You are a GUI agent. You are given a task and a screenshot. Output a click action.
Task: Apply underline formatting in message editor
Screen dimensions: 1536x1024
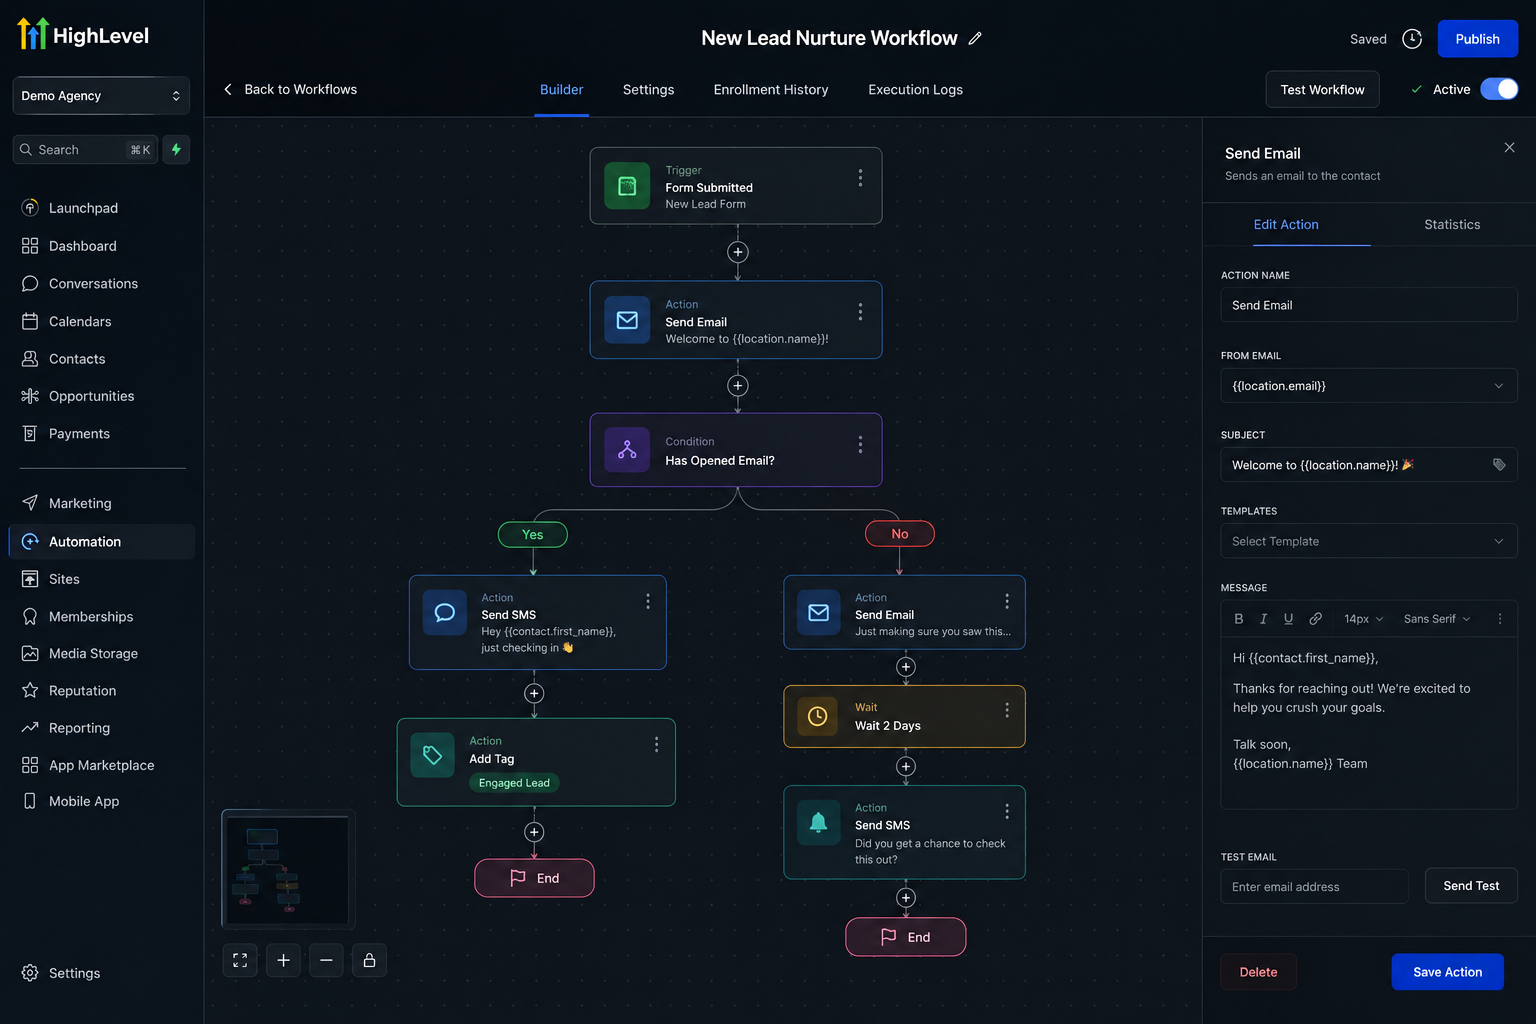(1288, 619)
